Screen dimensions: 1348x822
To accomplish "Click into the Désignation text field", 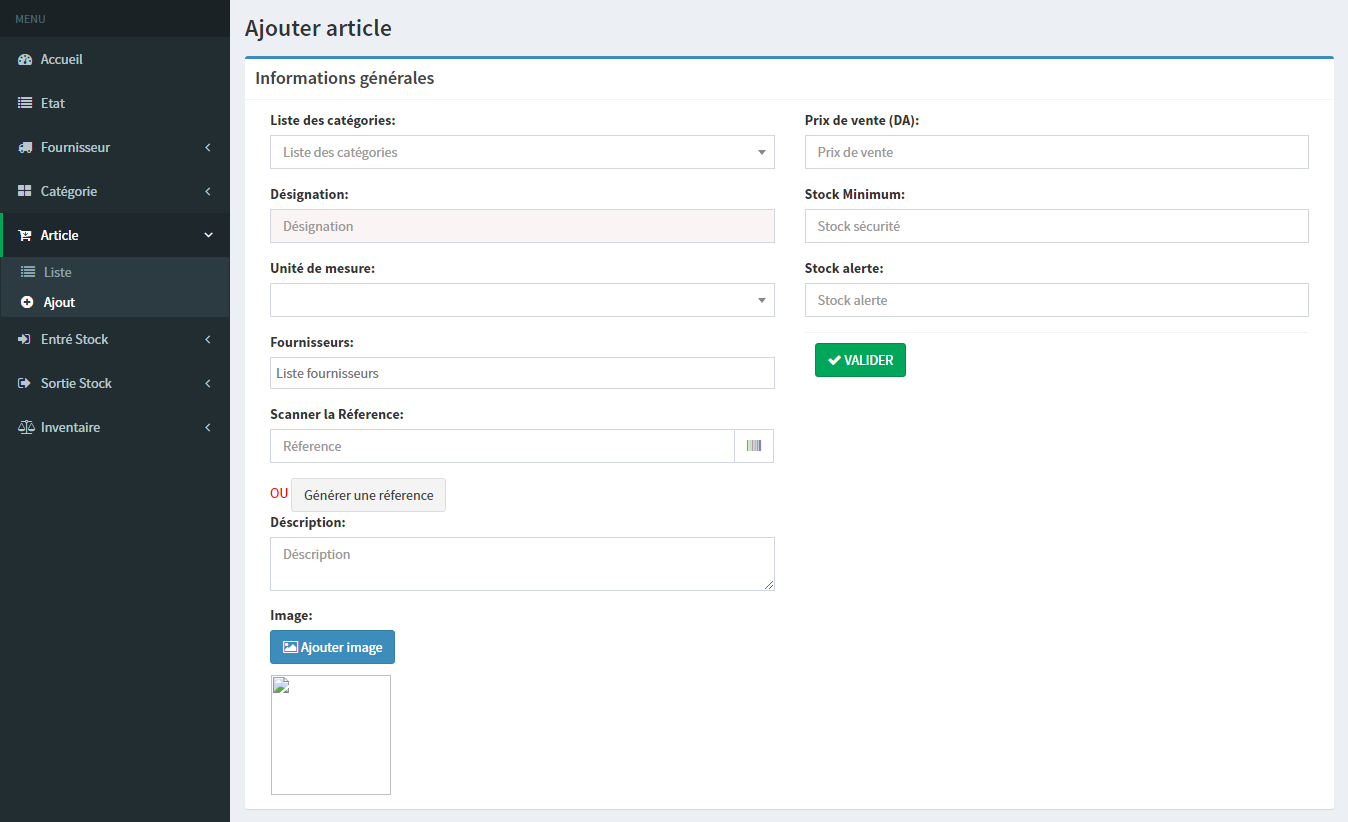I will tap(522, 226).
